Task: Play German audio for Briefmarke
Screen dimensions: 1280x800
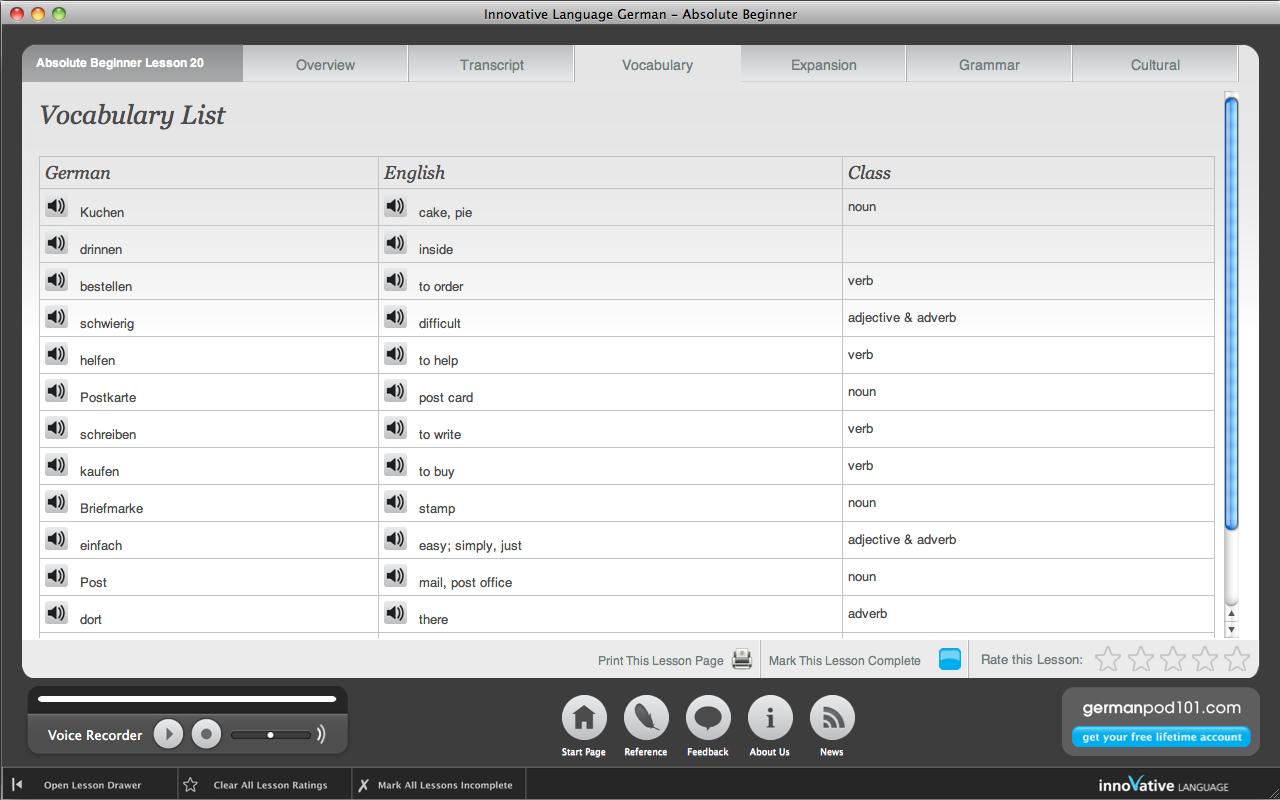Action: point(57,503)
